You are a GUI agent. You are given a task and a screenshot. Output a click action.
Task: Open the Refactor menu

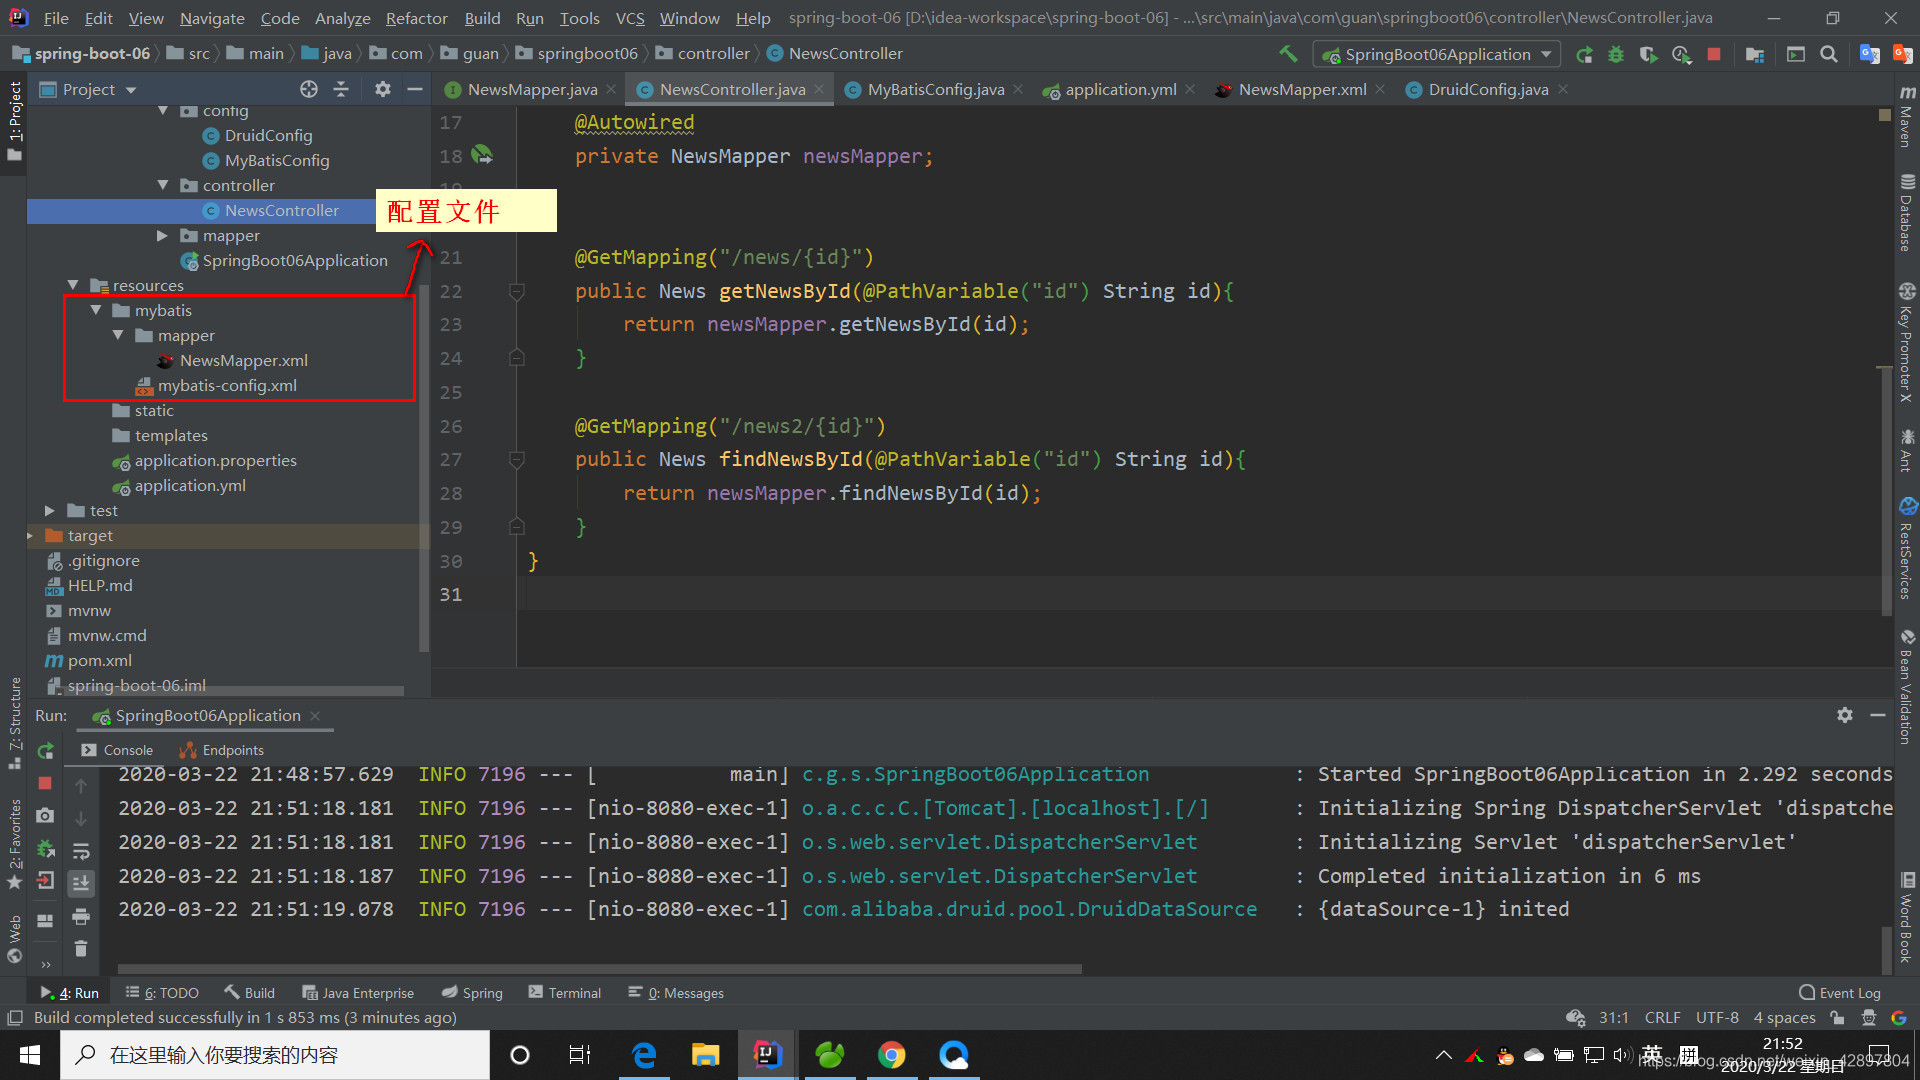[416, 18]
